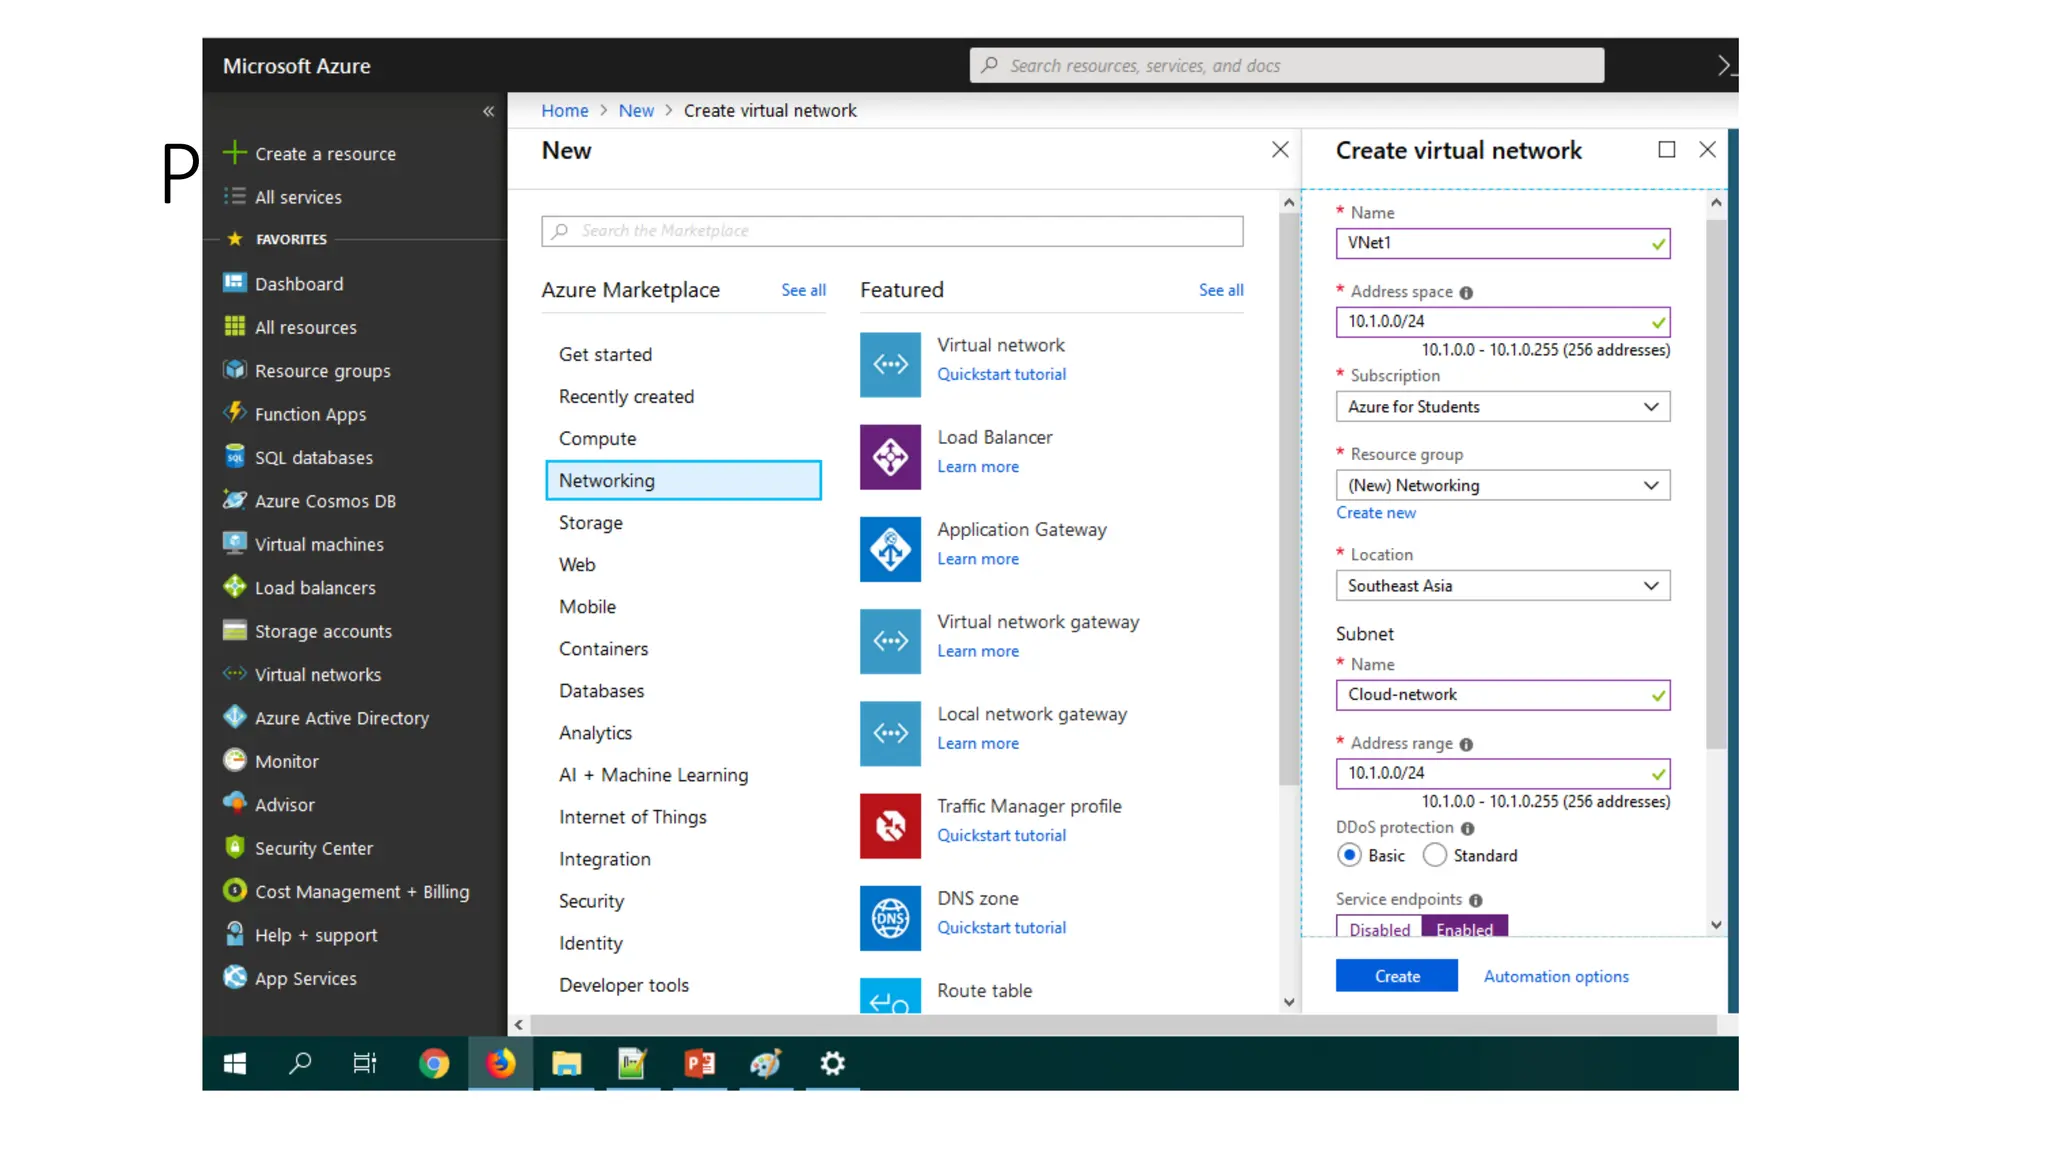2048x1152 pixels.
Task: Select AI + Machine Learning category
Action: [653, 774]
